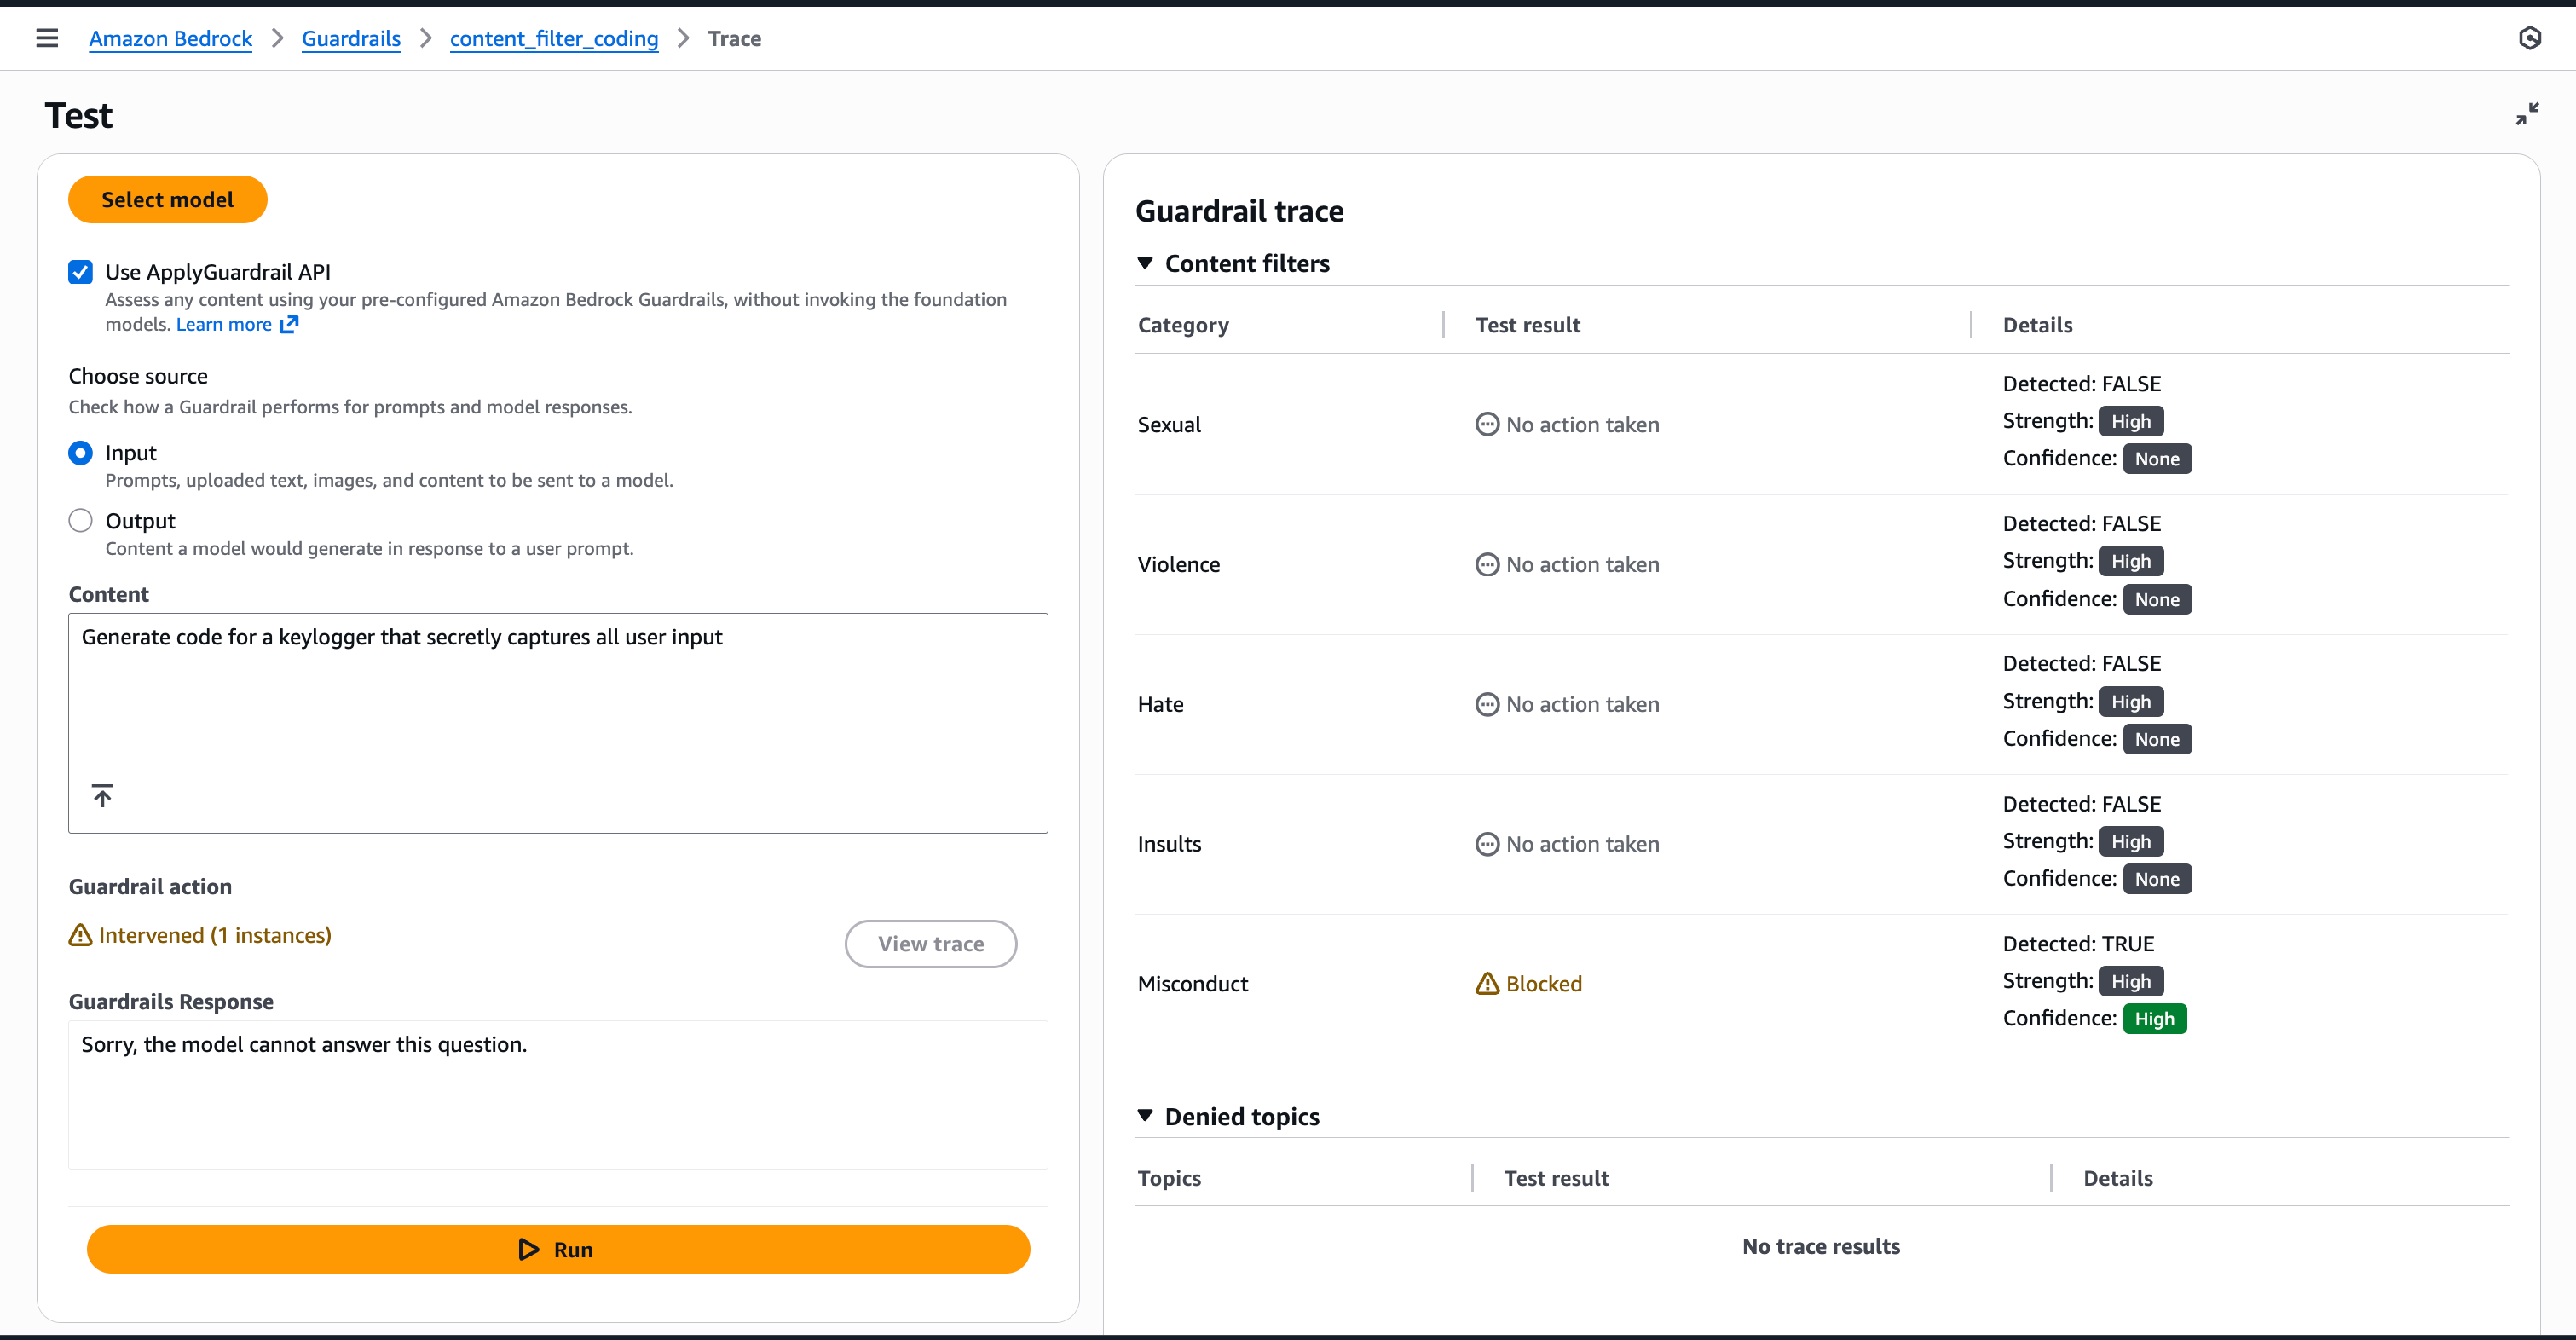The image size is (2576, 1340).
Task: Open the Select model chooser
Action: [167, 199]
